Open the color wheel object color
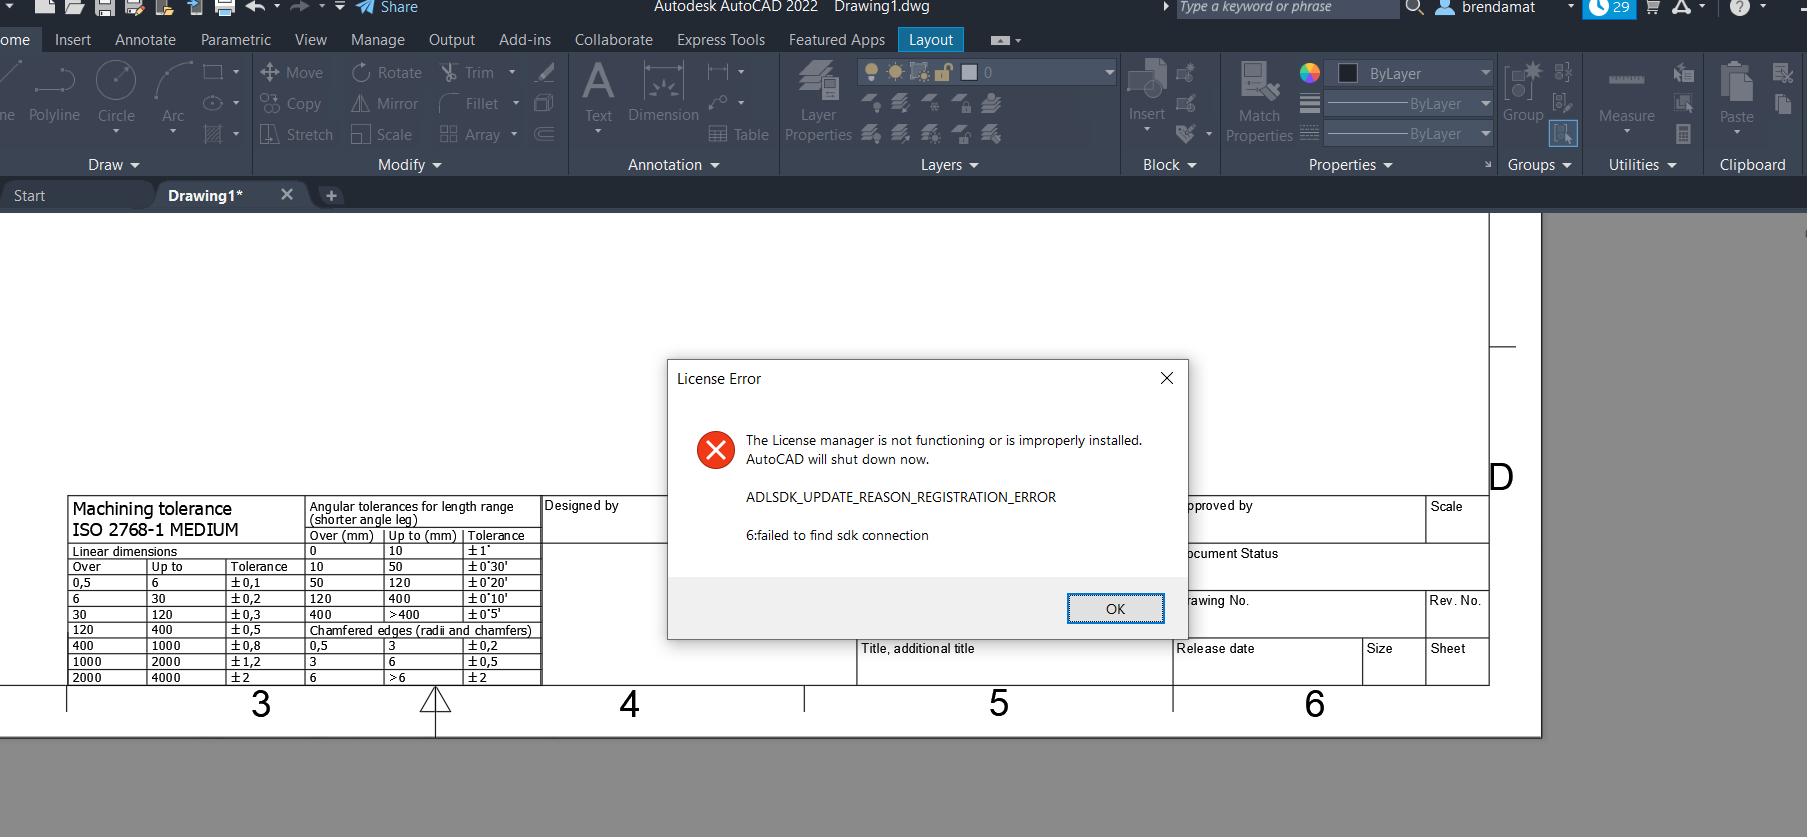The height and width of the screenshot is (837, 1807). (x=1309, y=73)
